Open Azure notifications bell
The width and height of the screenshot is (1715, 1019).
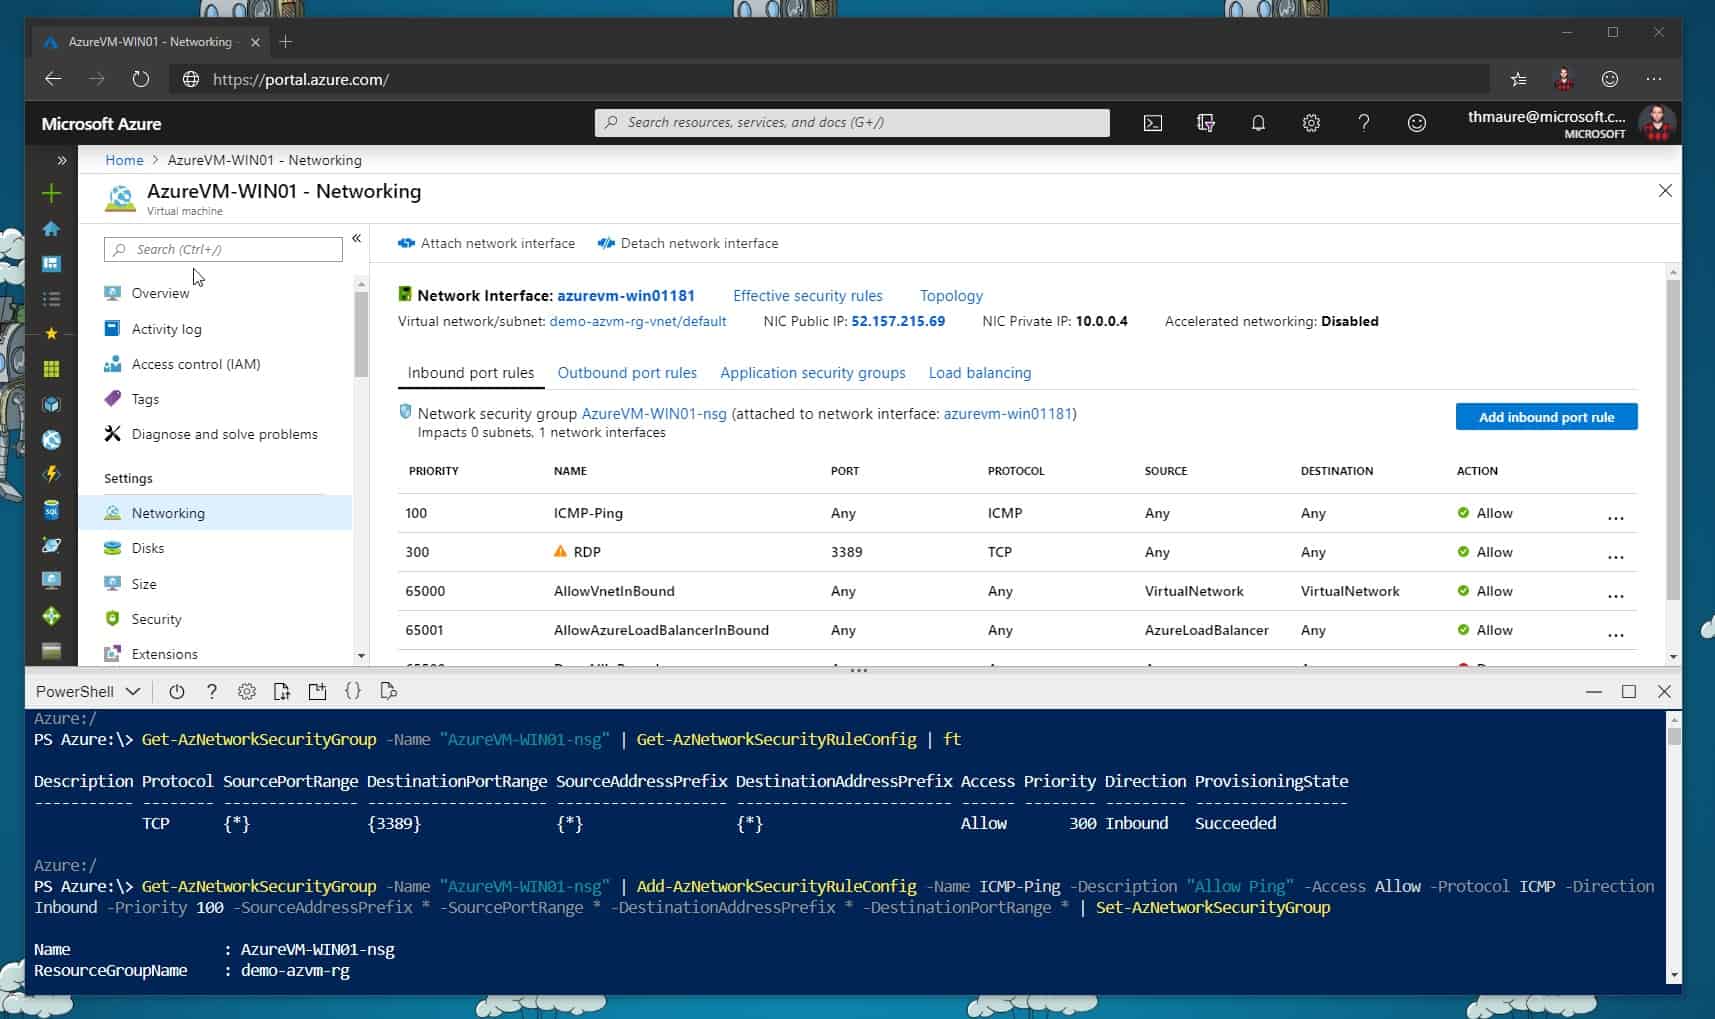click(x=1258, y=123)
